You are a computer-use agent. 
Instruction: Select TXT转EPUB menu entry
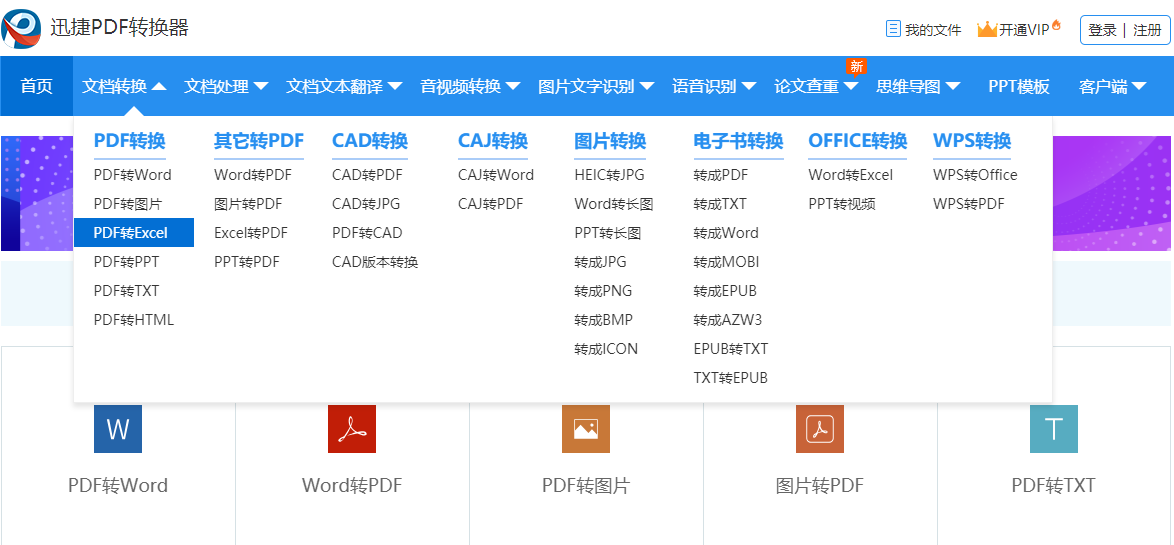(x=731, y=378)
